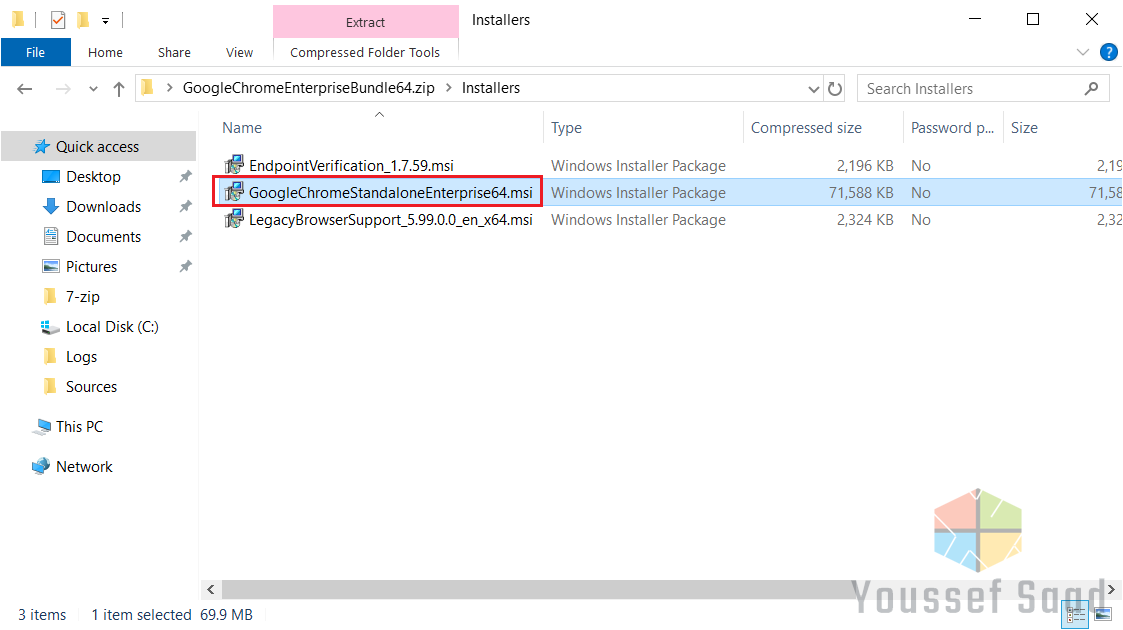Click GoogleChromeEnterpriseBundle64.zip in the address bar

pos(309,88)
